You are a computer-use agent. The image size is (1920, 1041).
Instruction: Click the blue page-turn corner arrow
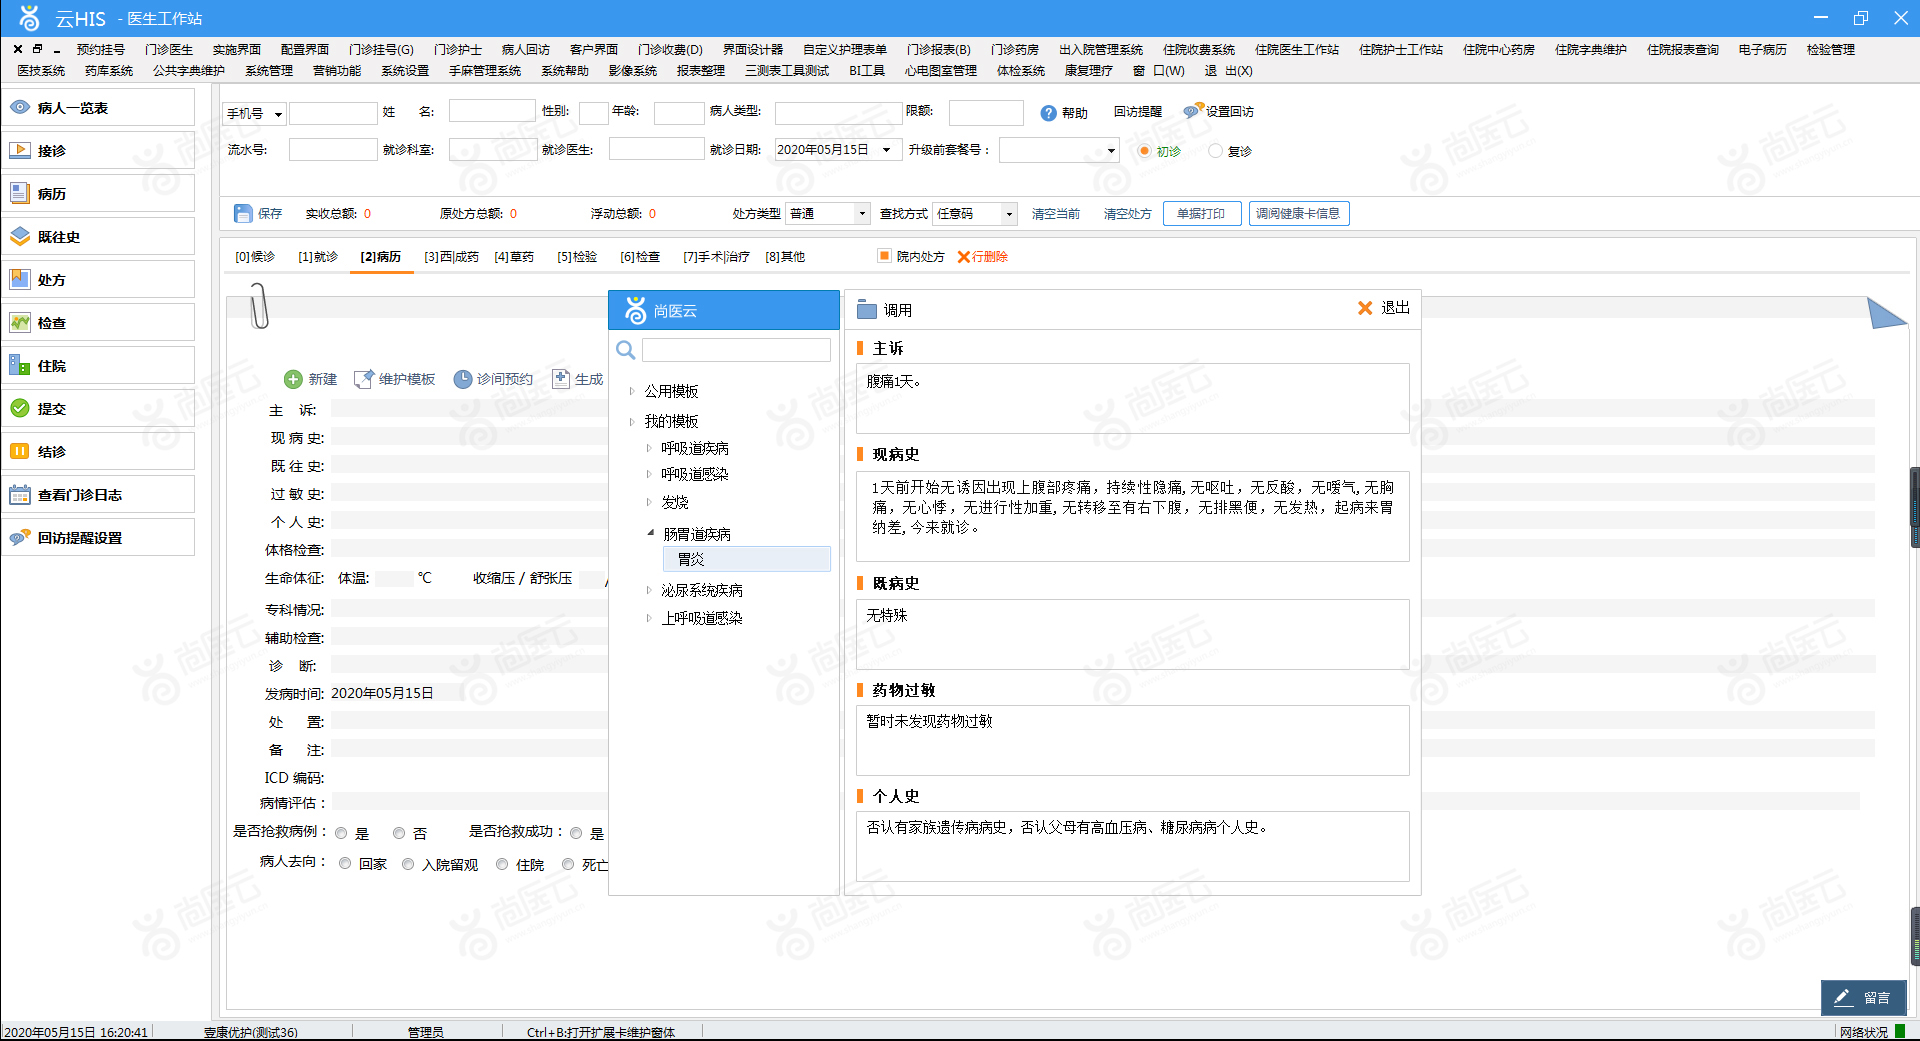coord(1886,313)
